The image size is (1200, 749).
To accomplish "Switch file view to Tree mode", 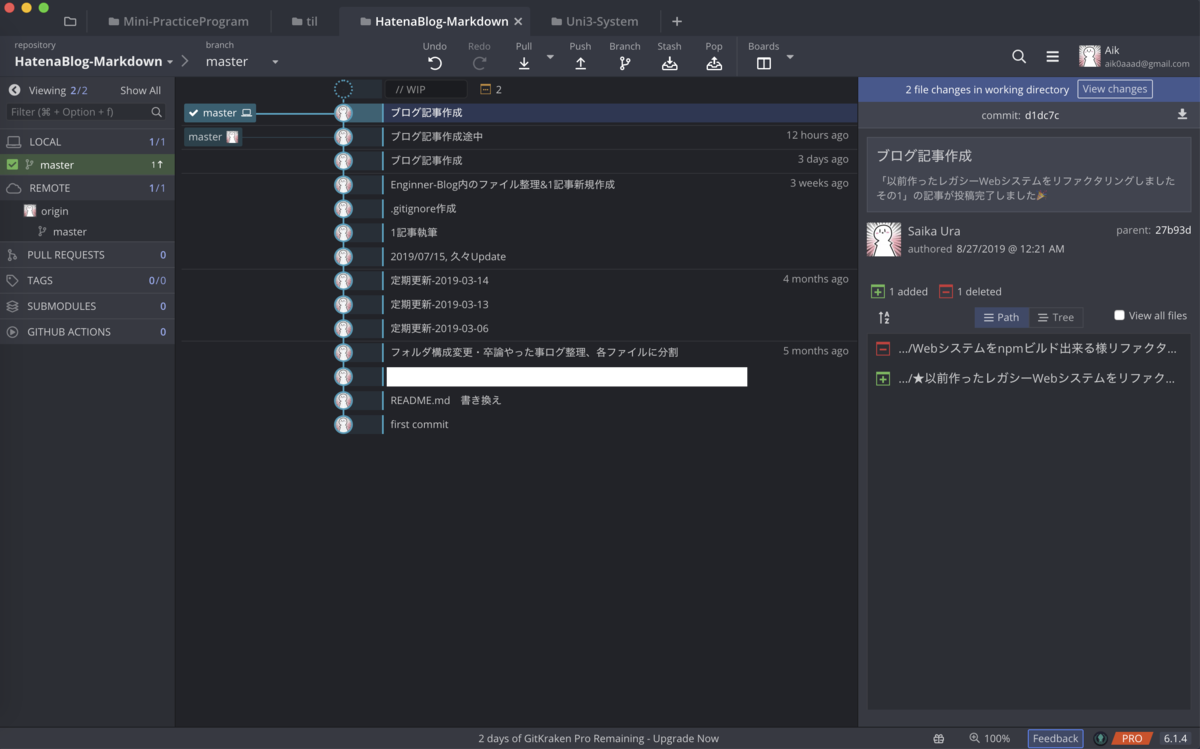I will click(1056, 316).
